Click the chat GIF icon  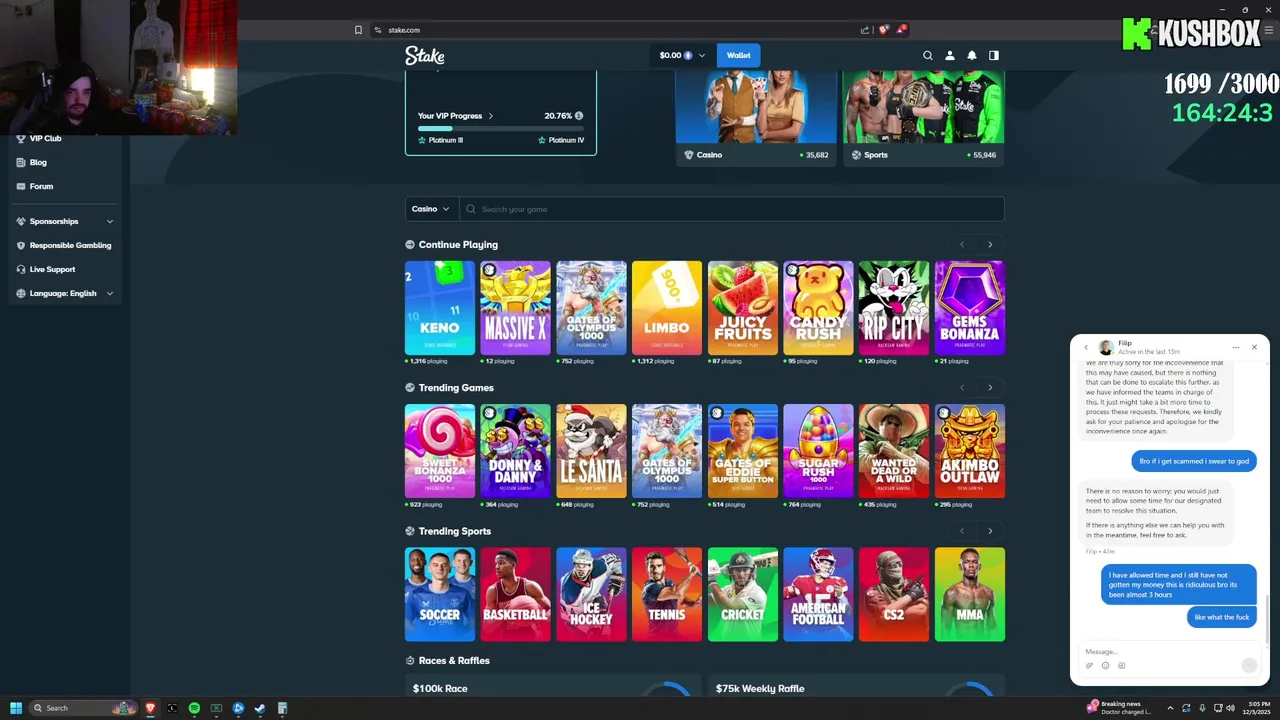click(x=1121, y=666)
